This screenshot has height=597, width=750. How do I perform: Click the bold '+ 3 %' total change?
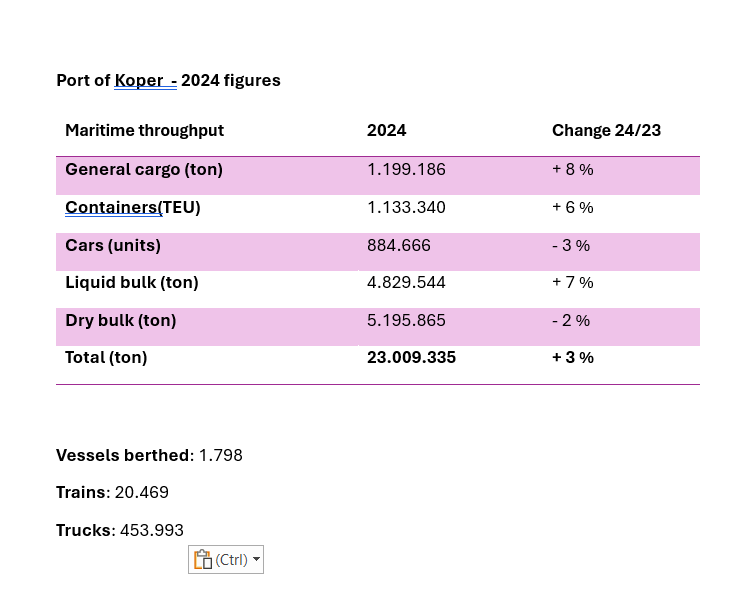point(573,357)
